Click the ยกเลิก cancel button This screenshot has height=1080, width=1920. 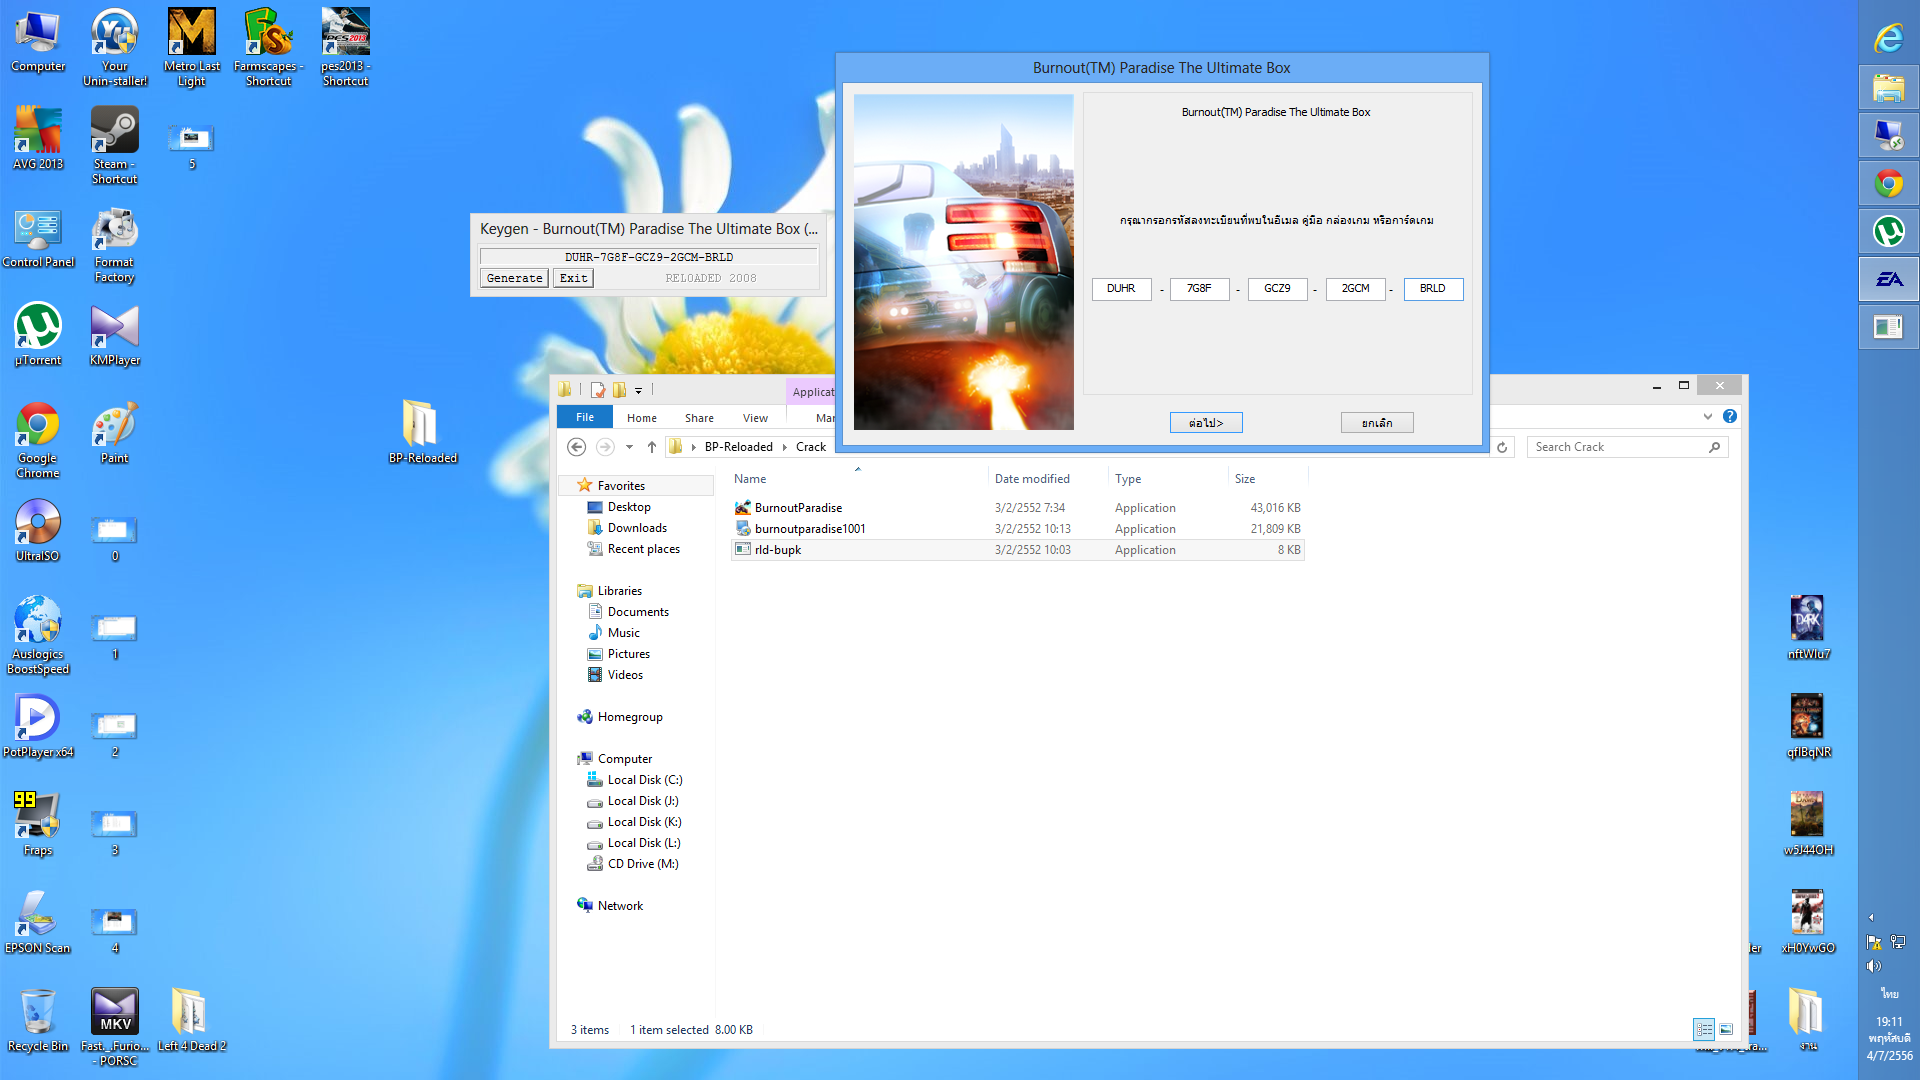pos(1377,423)
